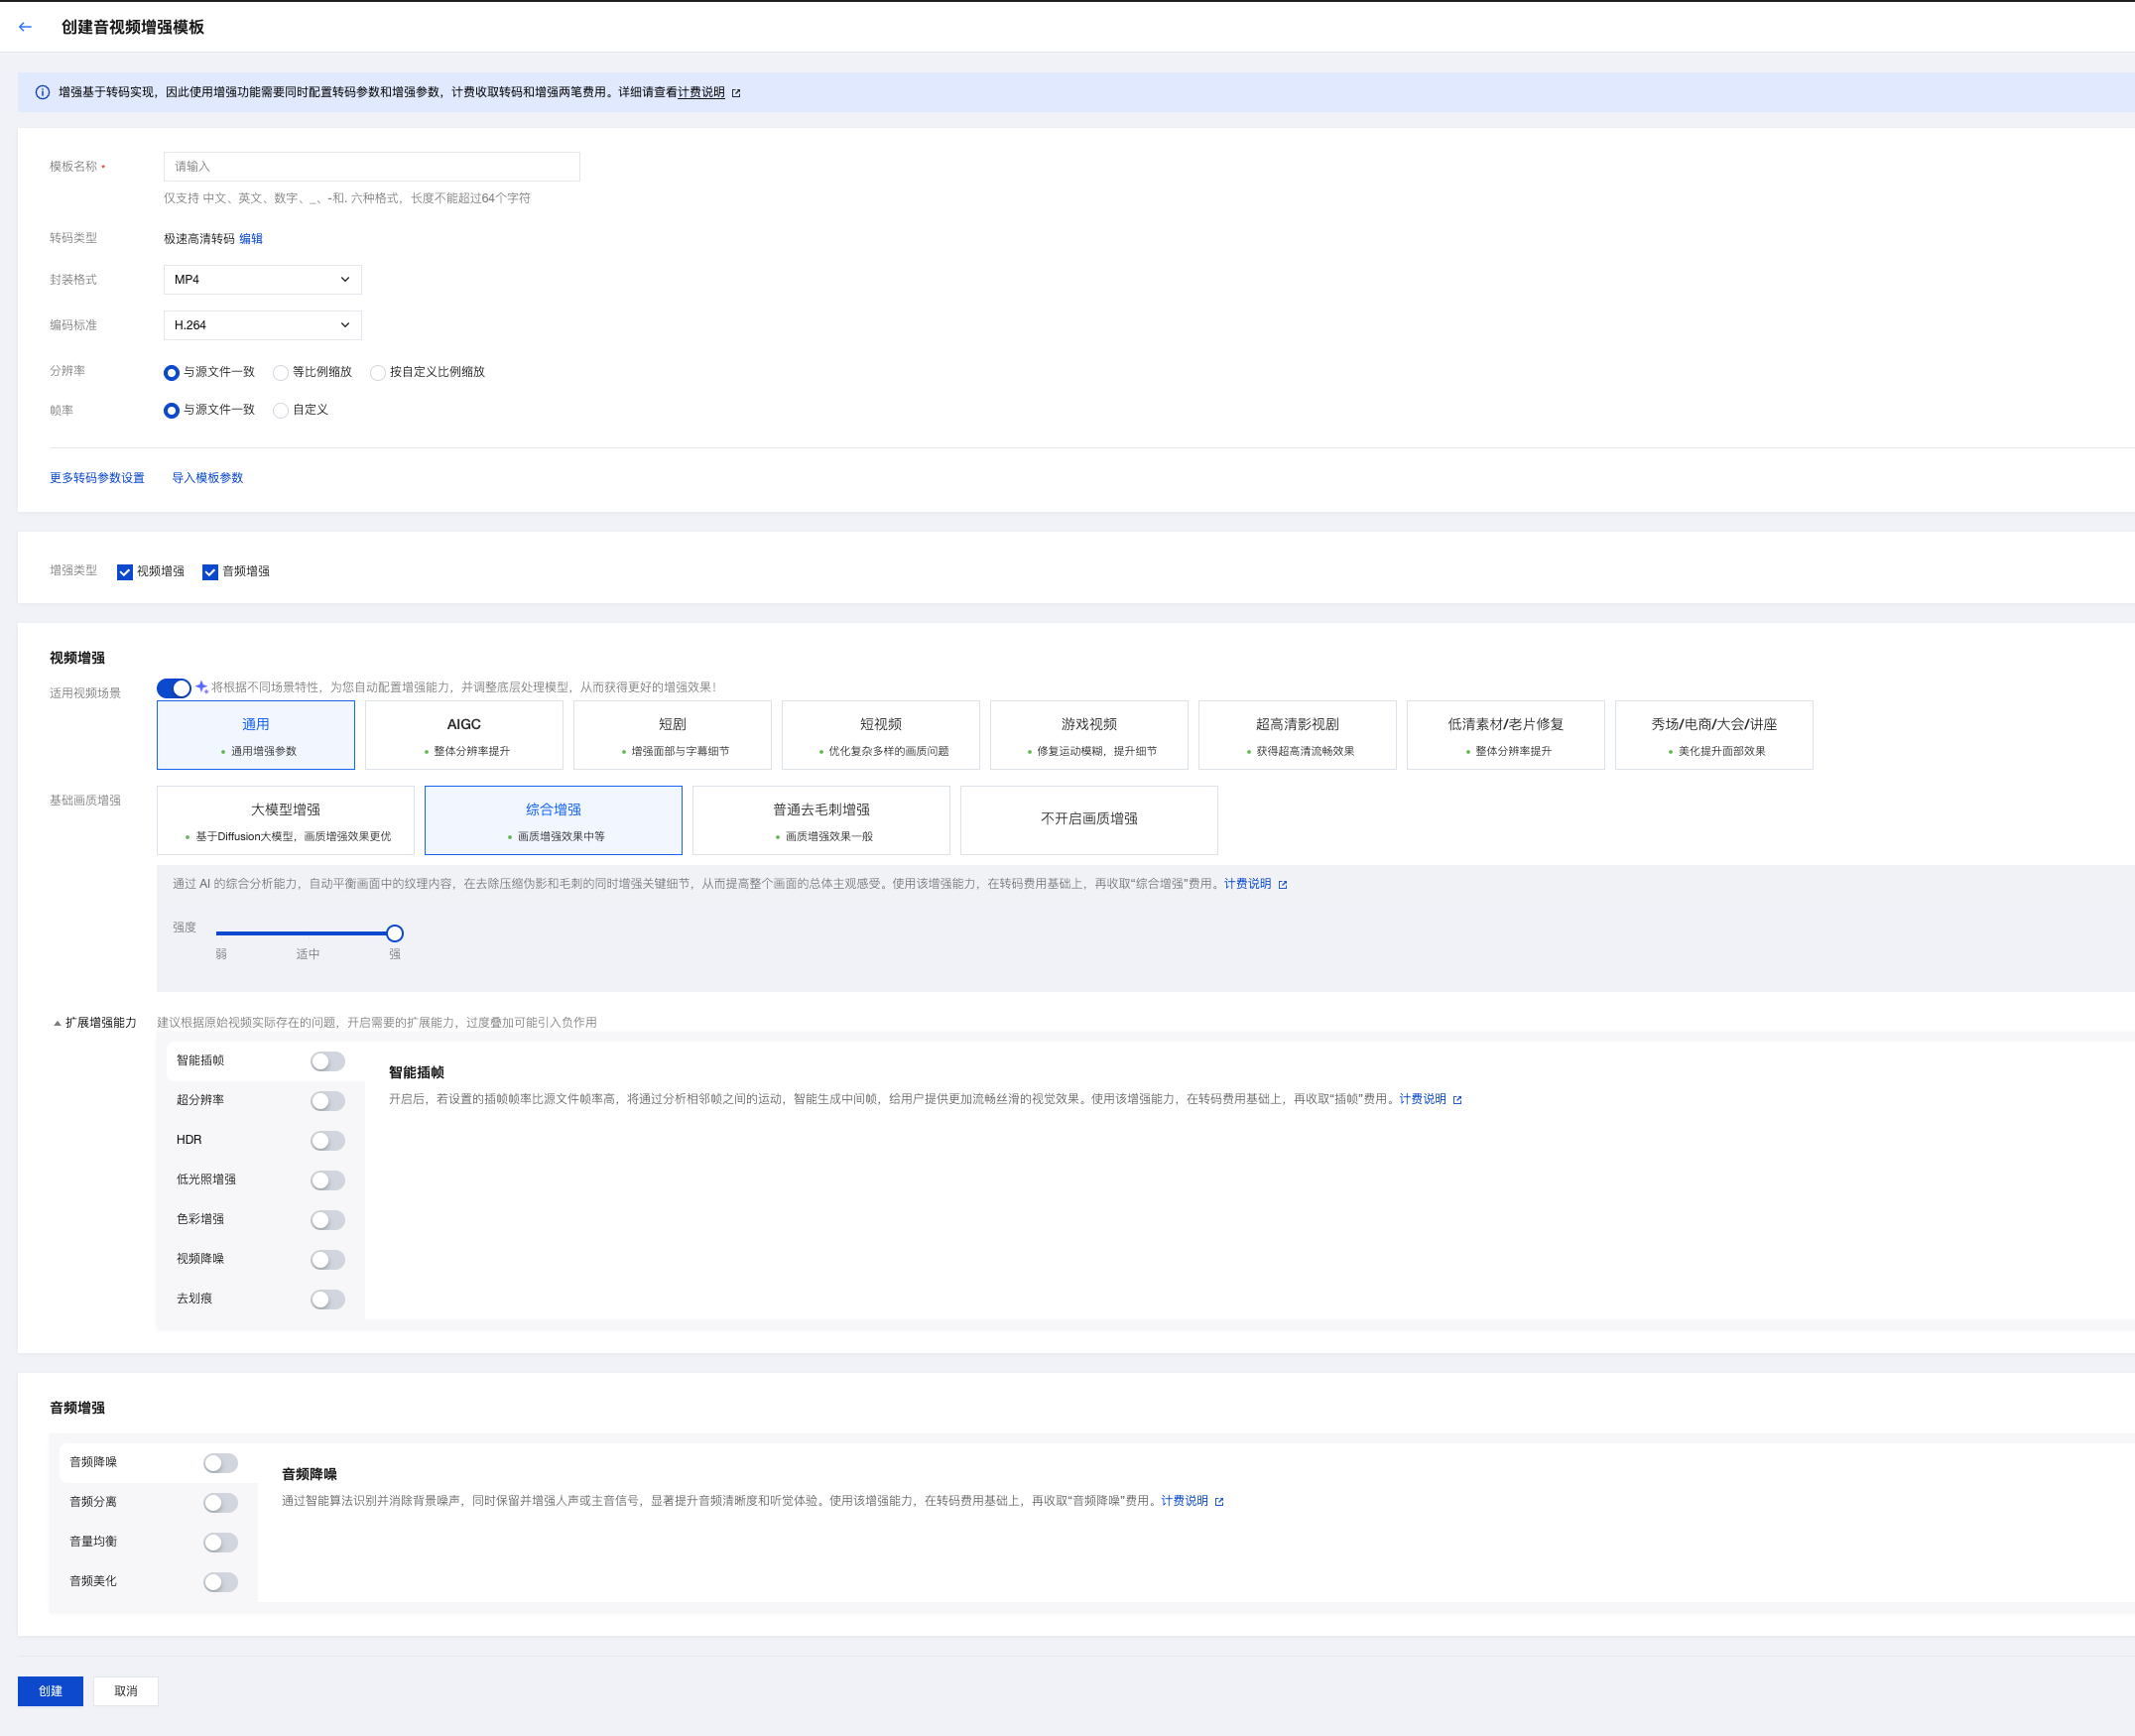Open the 编码标准 H.264 dropdown
The image size is (2135, 1736).
click(x=262, y=325)
